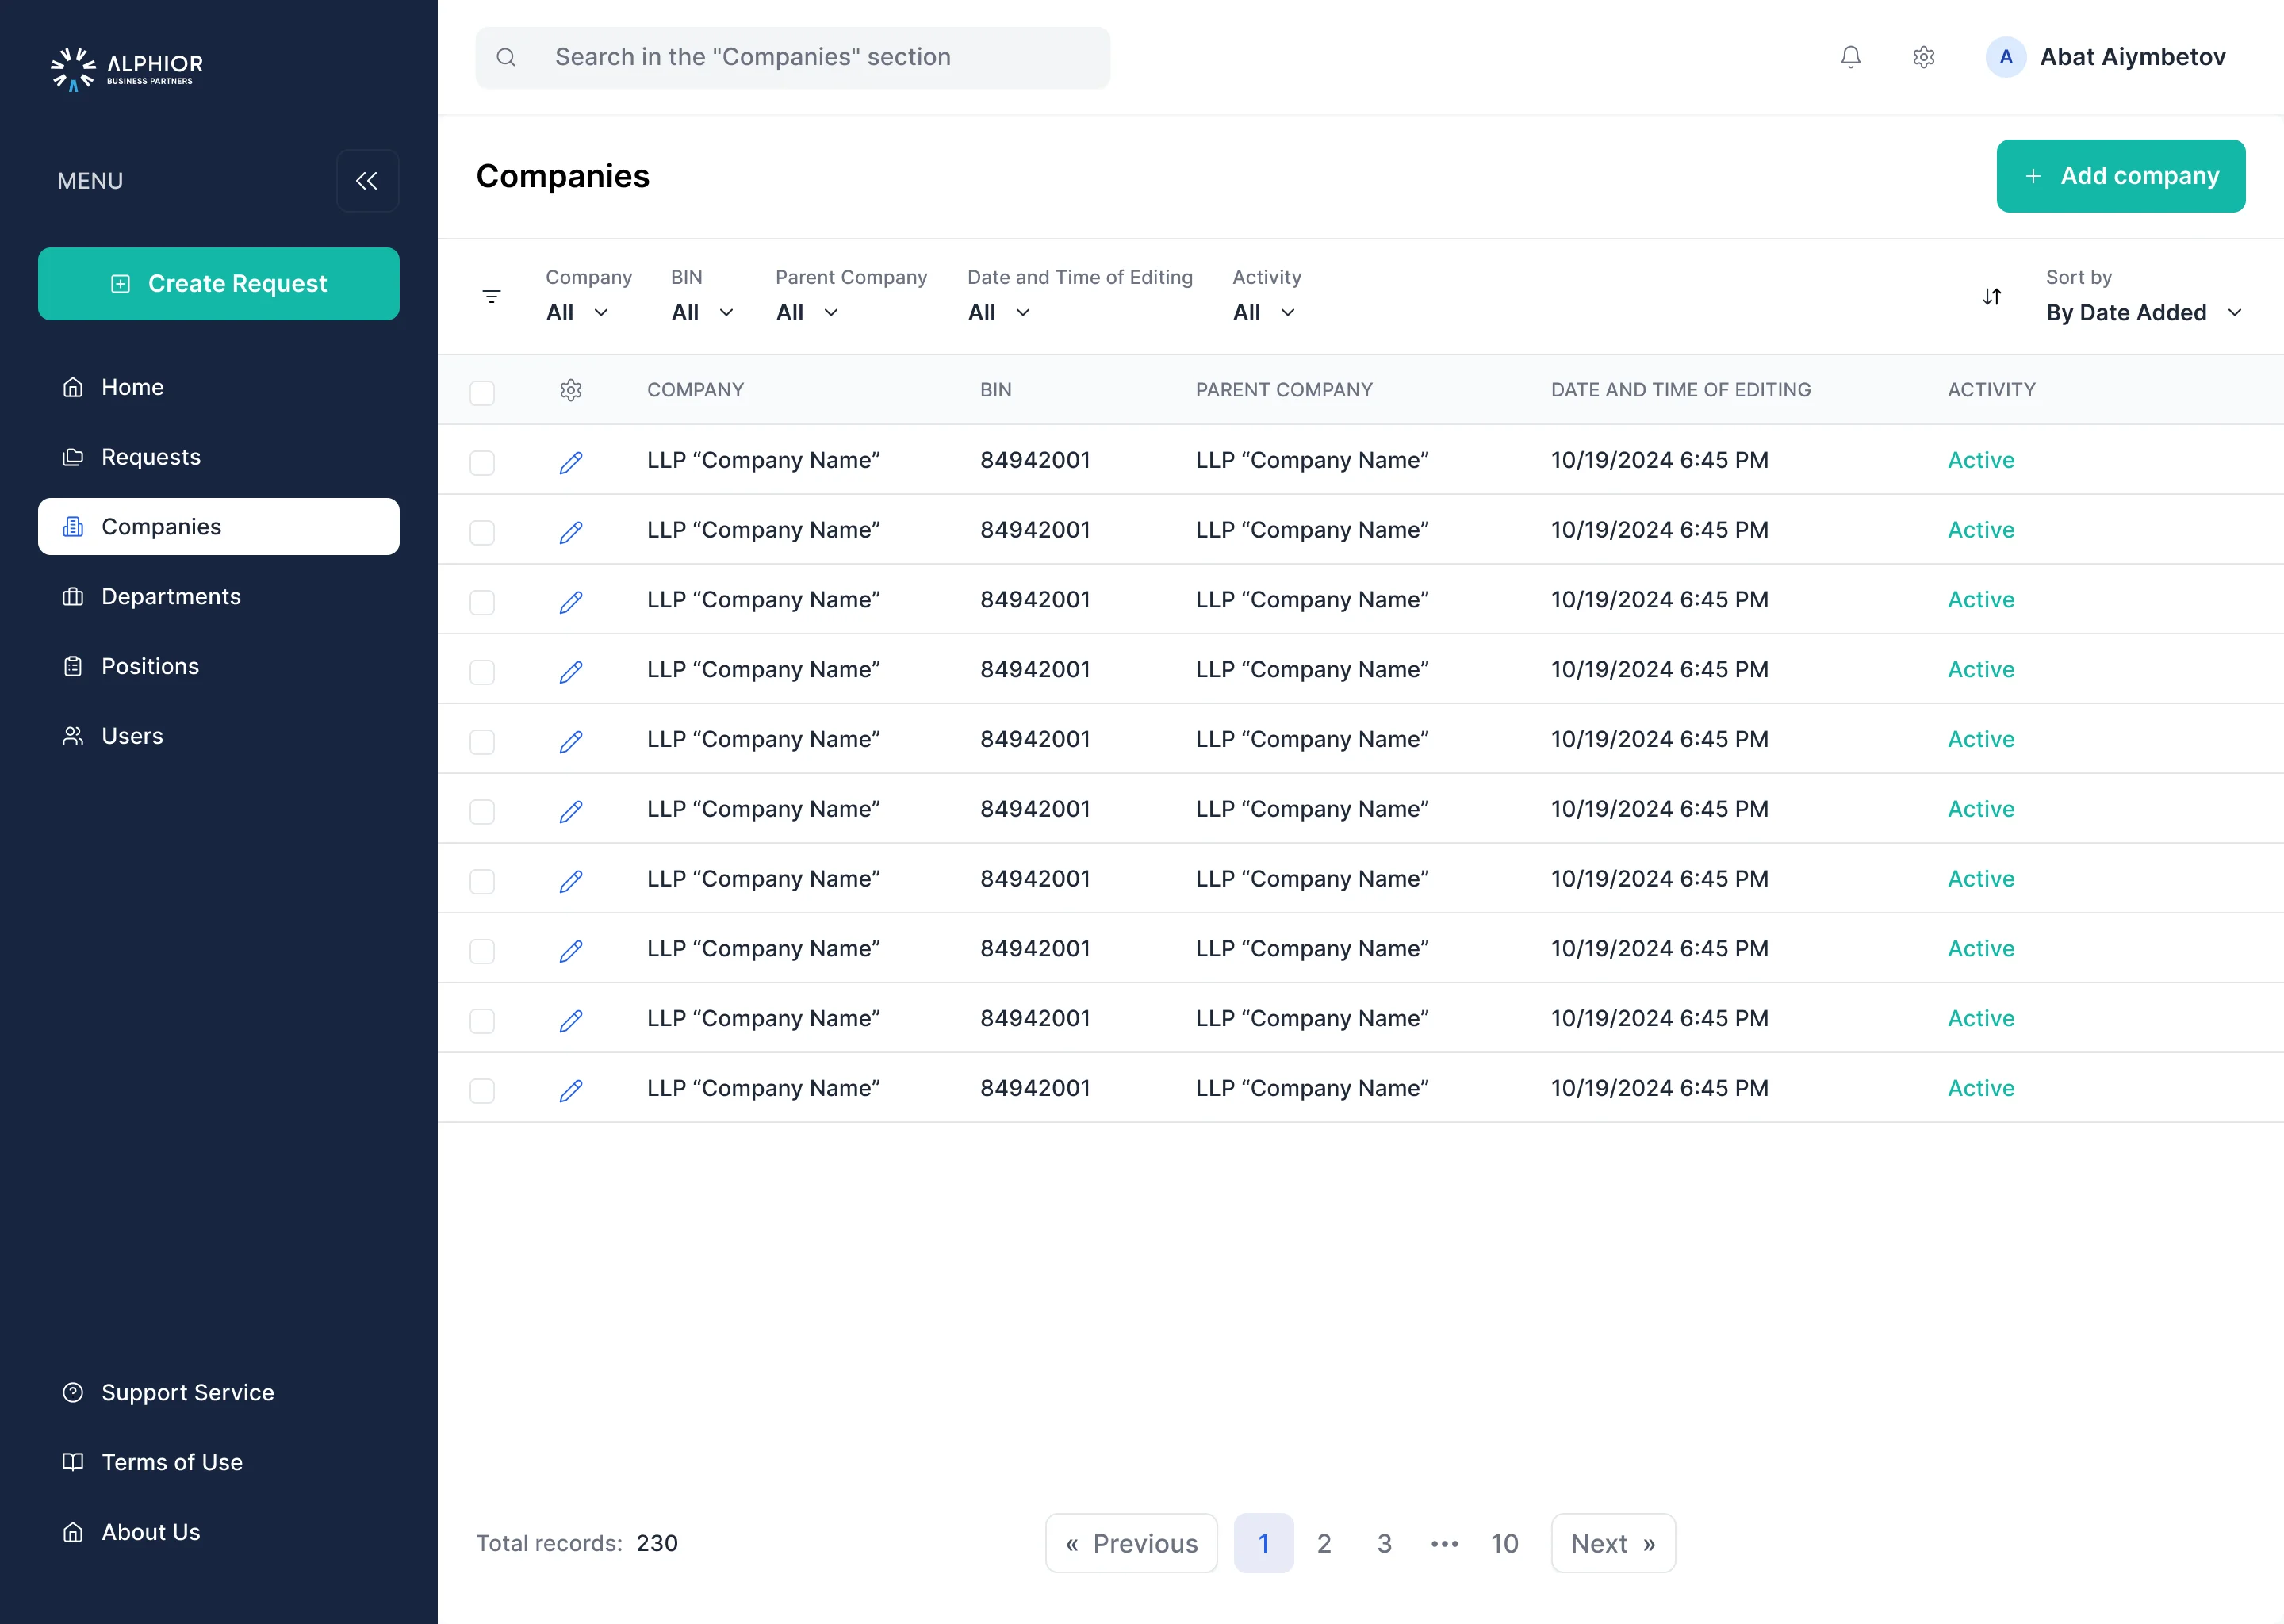The width and height of the screenshot is (2284, 1624).
Task: Click pencil icon in last row
Action: point(571,1090)
